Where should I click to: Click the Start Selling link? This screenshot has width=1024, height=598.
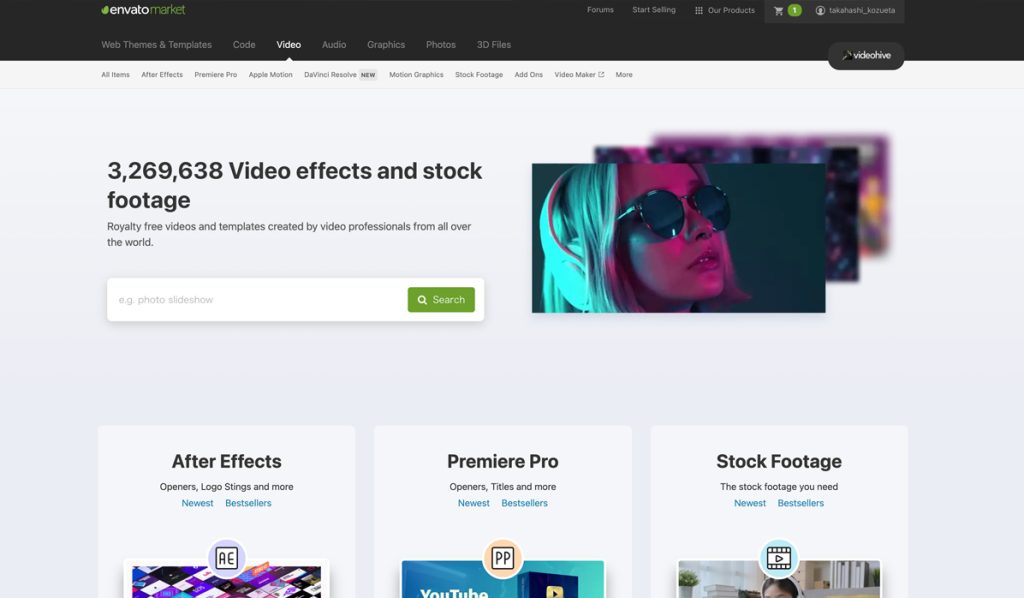tap(654, 10)
